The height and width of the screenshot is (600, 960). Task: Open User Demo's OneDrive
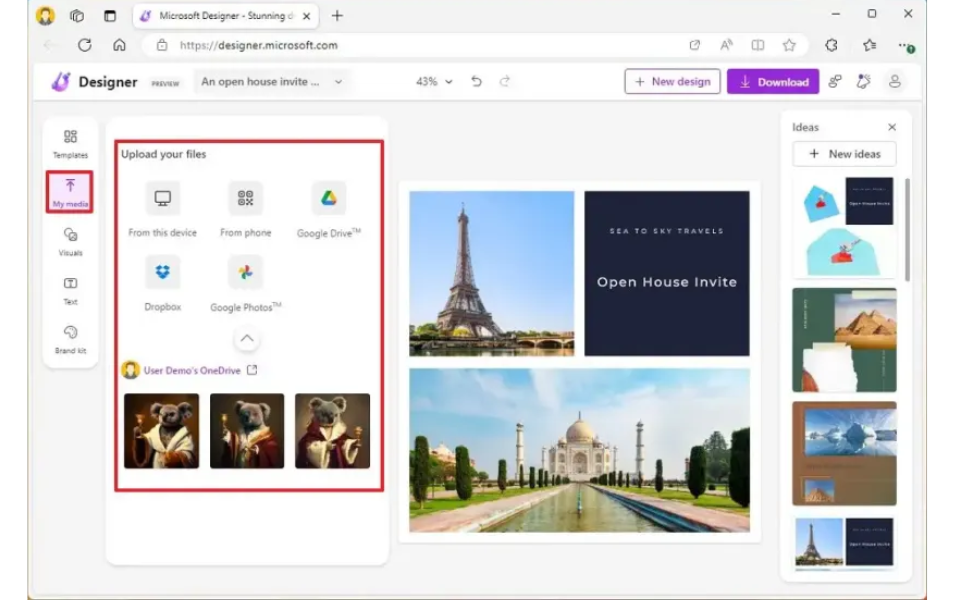pyautogui.click(x=188, y=369)
